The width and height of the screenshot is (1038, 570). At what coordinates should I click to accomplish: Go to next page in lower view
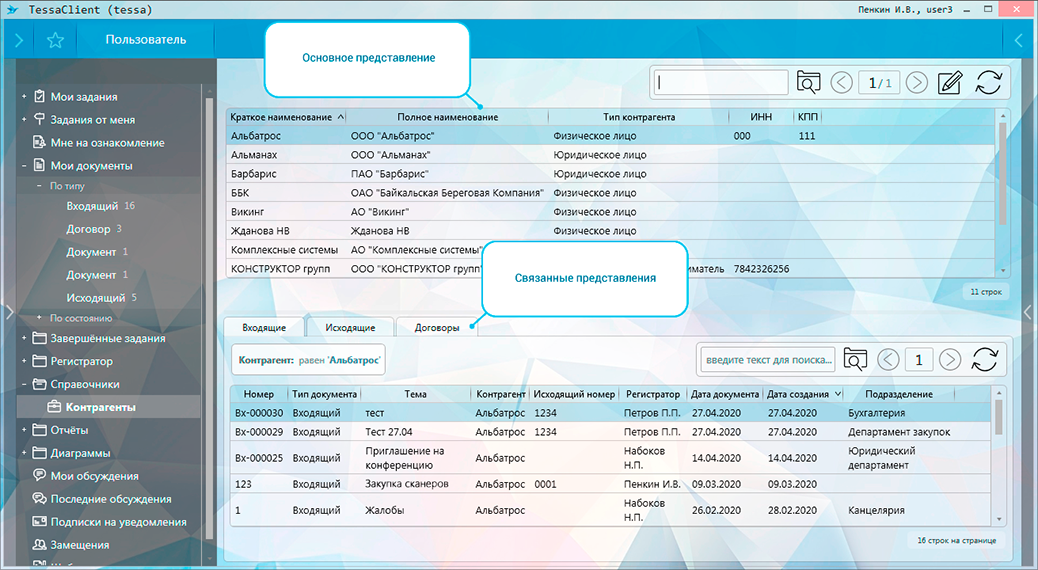[x=950, y=359]
